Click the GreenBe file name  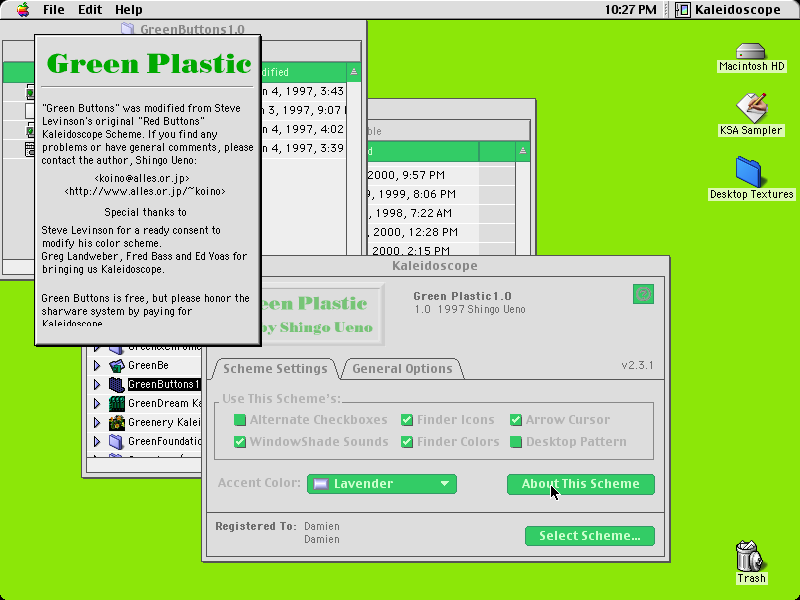pos(148,365)
